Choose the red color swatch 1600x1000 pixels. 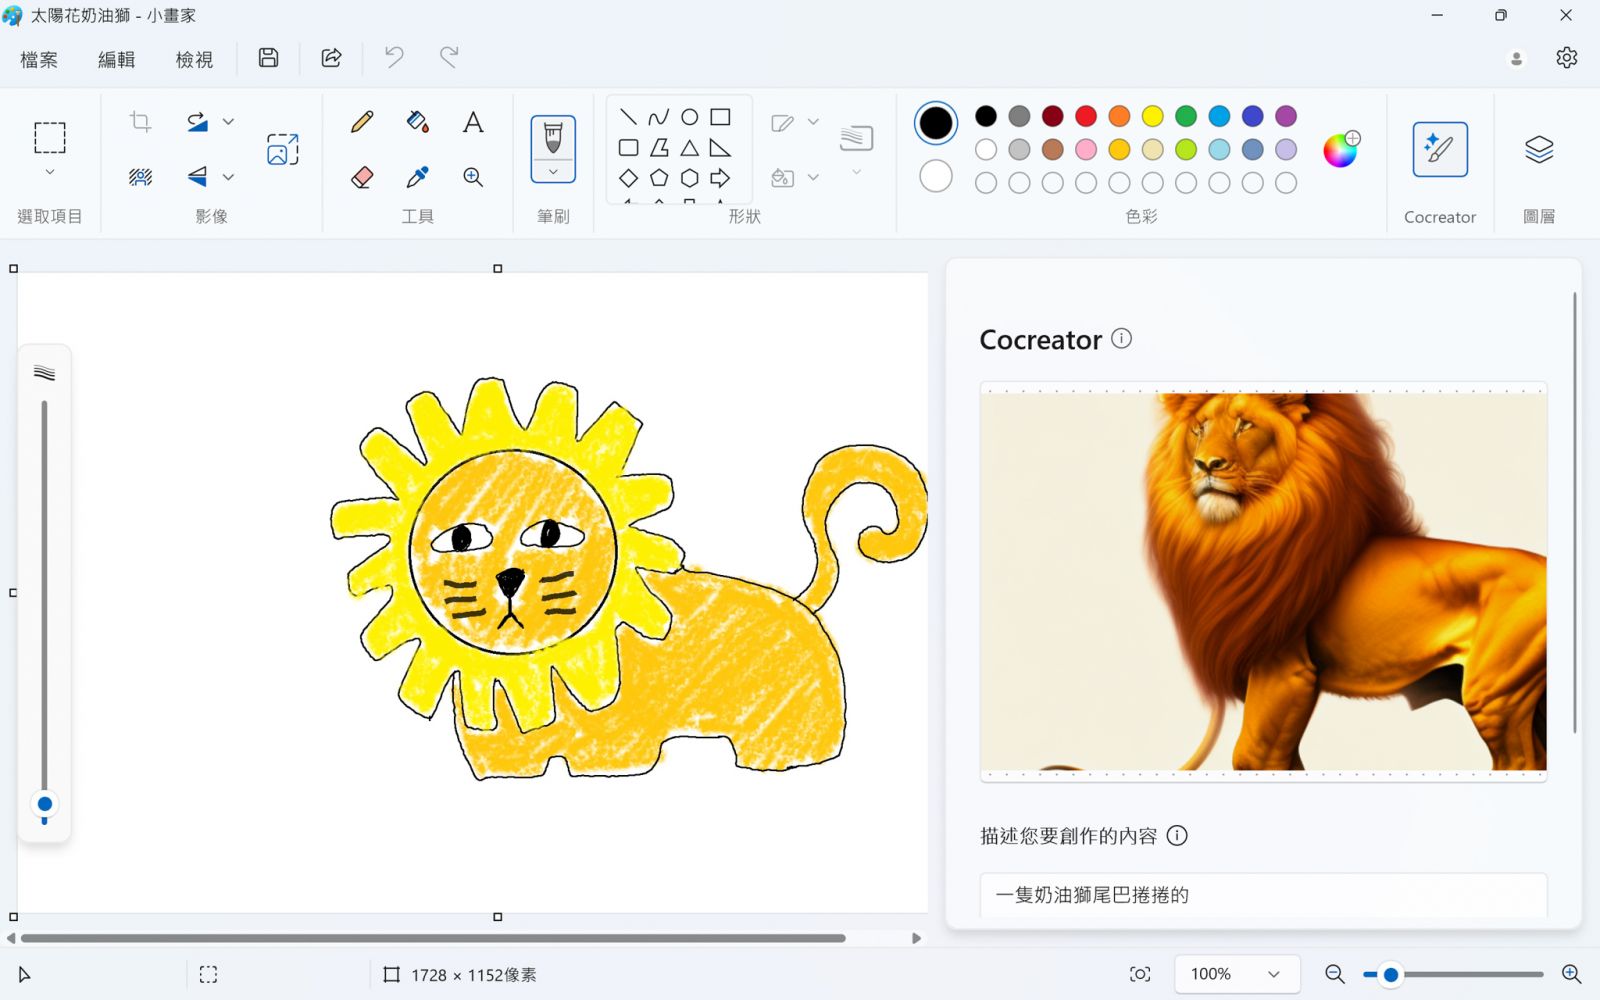[1086, 116]
